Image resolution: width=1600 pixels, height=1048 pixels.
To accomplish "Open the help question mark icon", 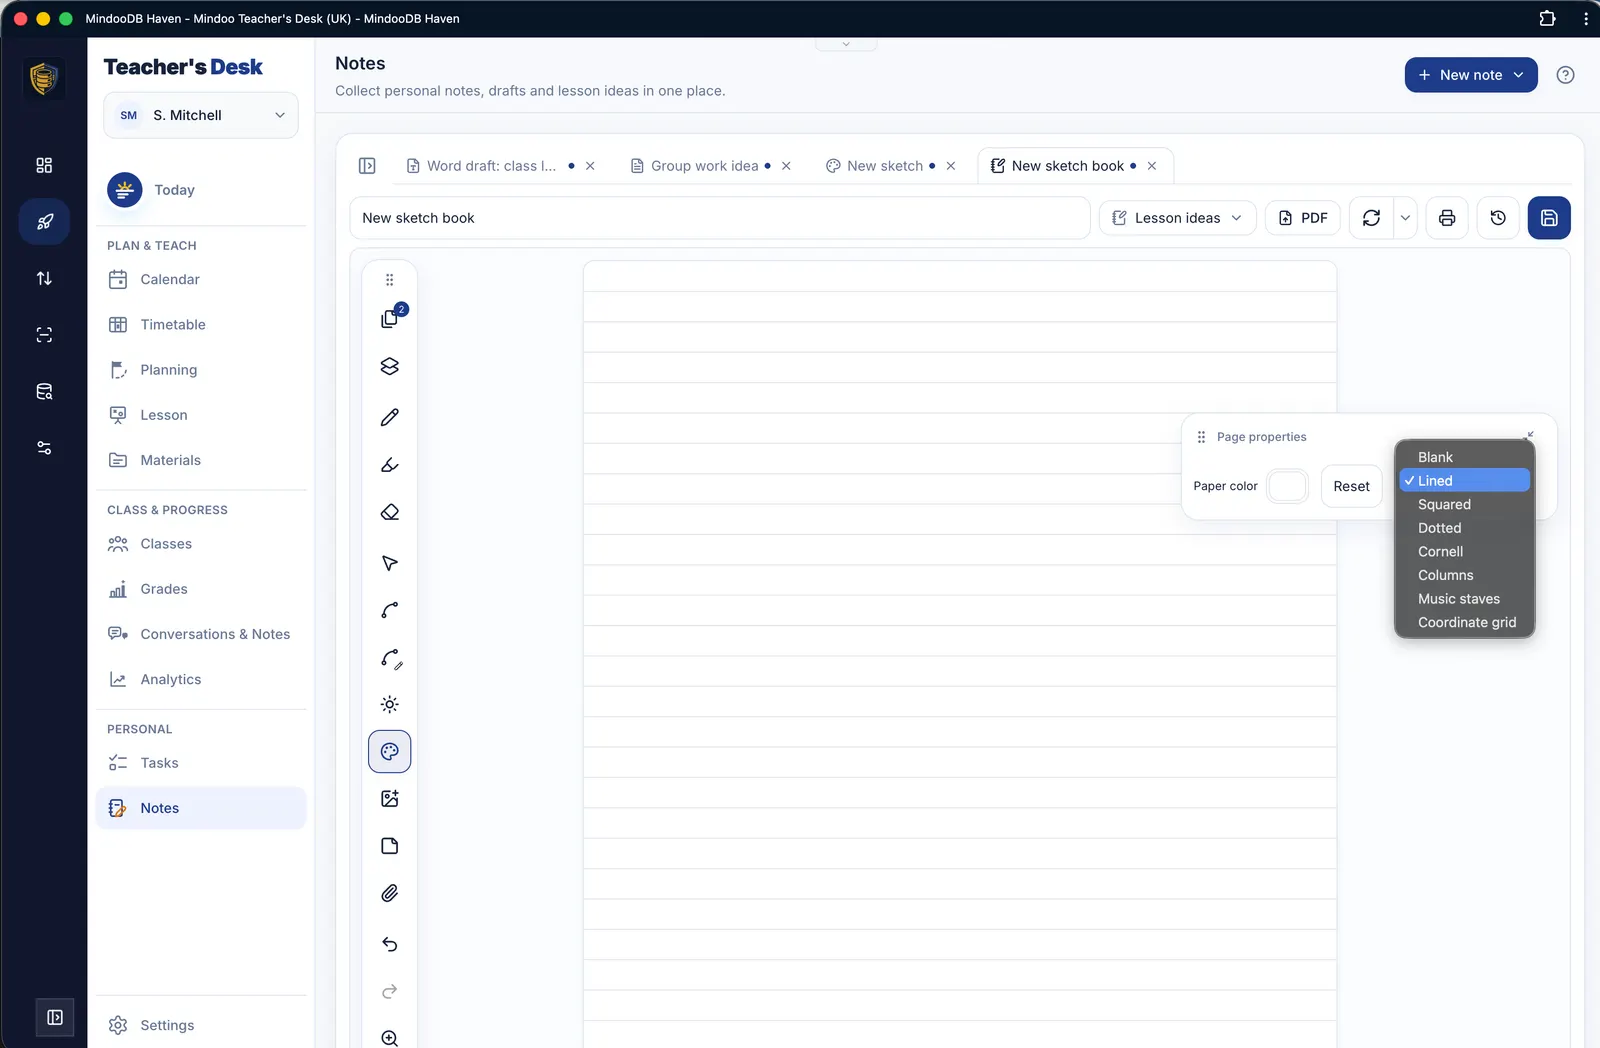I will 1566,75.
